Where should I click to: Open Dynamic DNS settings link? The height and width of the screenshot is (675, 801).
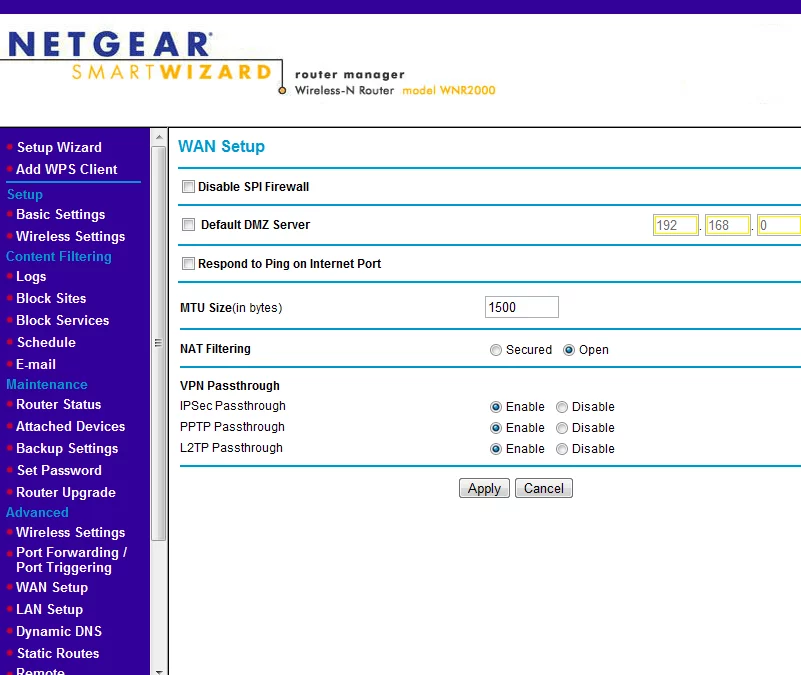pyautogui.click(x=59, y=631)
